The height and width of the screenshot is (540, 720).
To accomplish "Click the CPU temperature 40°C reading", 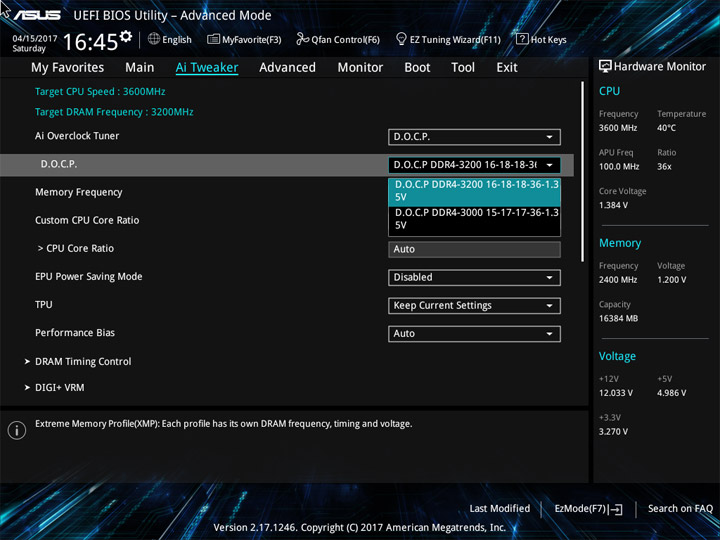I will click(x=666, y=128).
